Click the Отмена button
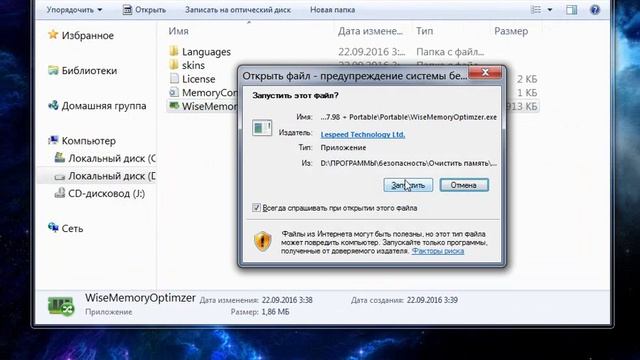Viewport: 640px width, 360px height. tap(464, 185)
